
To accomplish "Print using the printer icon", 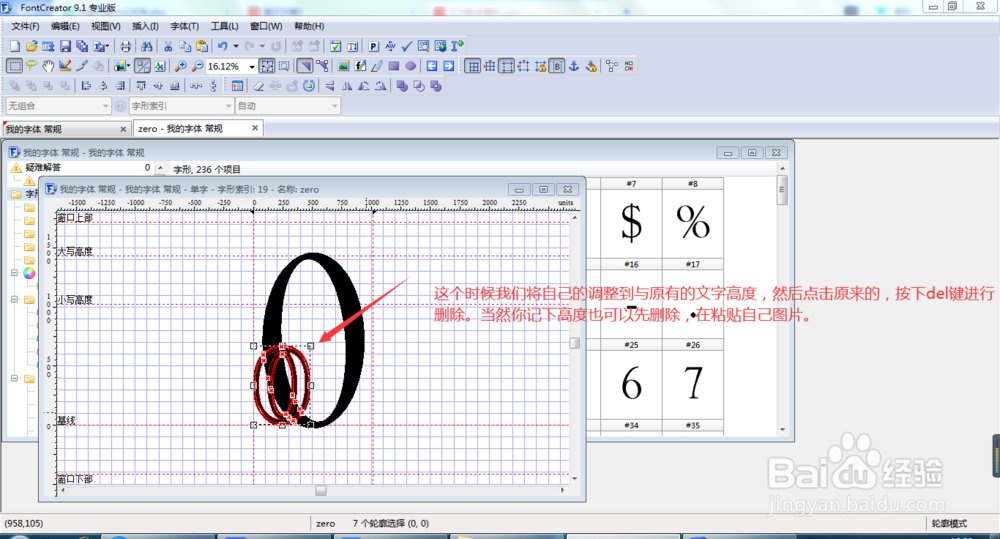I will 126,46.
